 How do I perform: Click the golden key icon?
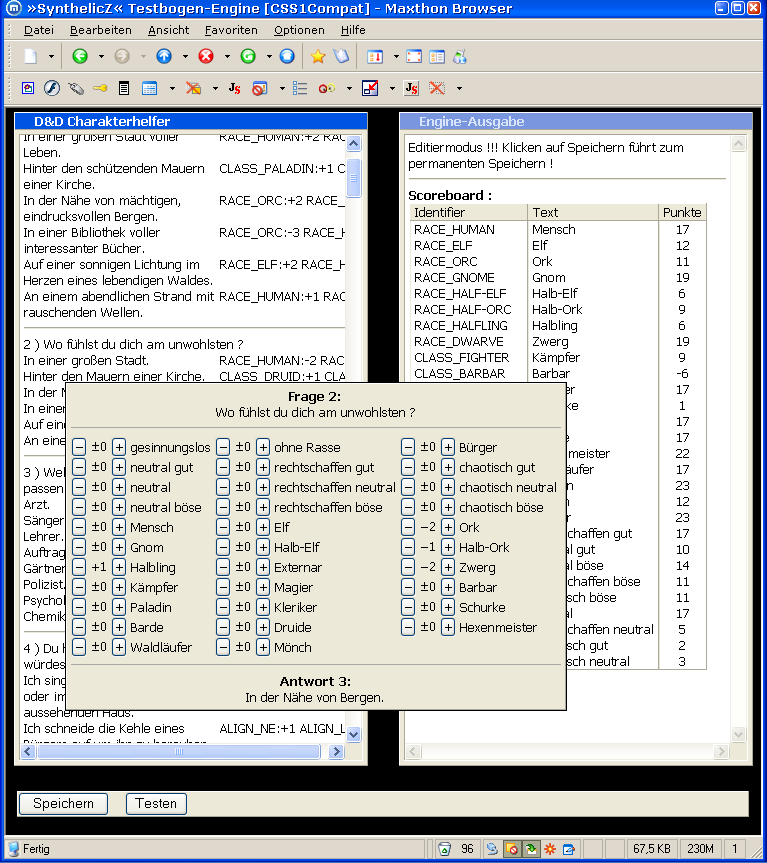[x=100, y=88]
